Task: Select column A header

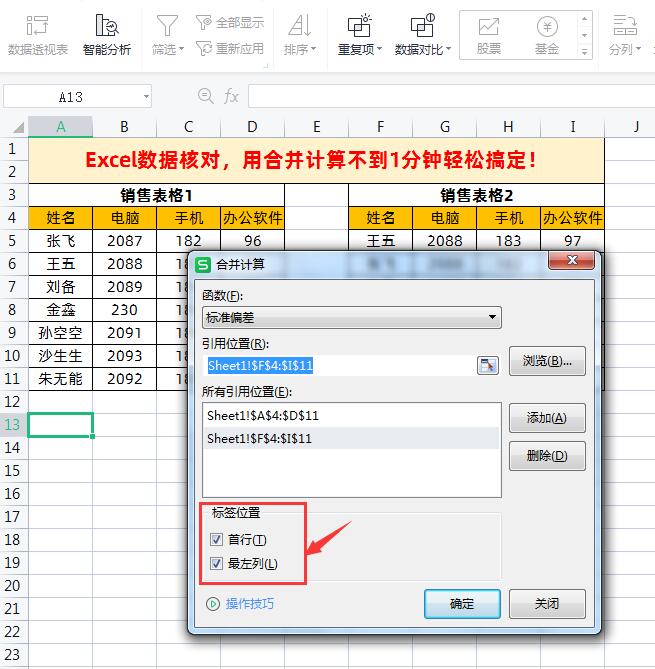Action: point(61,127)
